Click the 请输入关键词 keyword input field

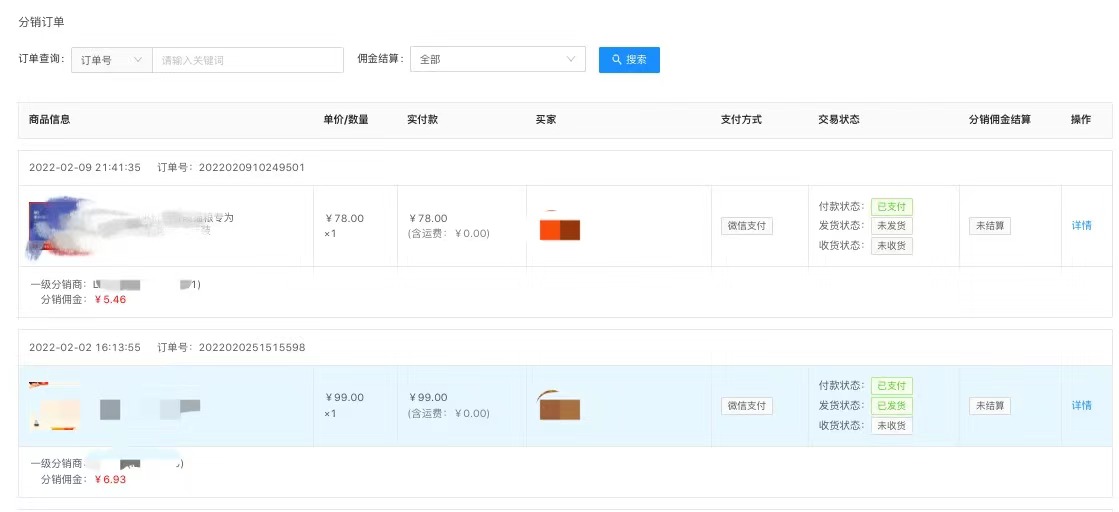[247, 60]
